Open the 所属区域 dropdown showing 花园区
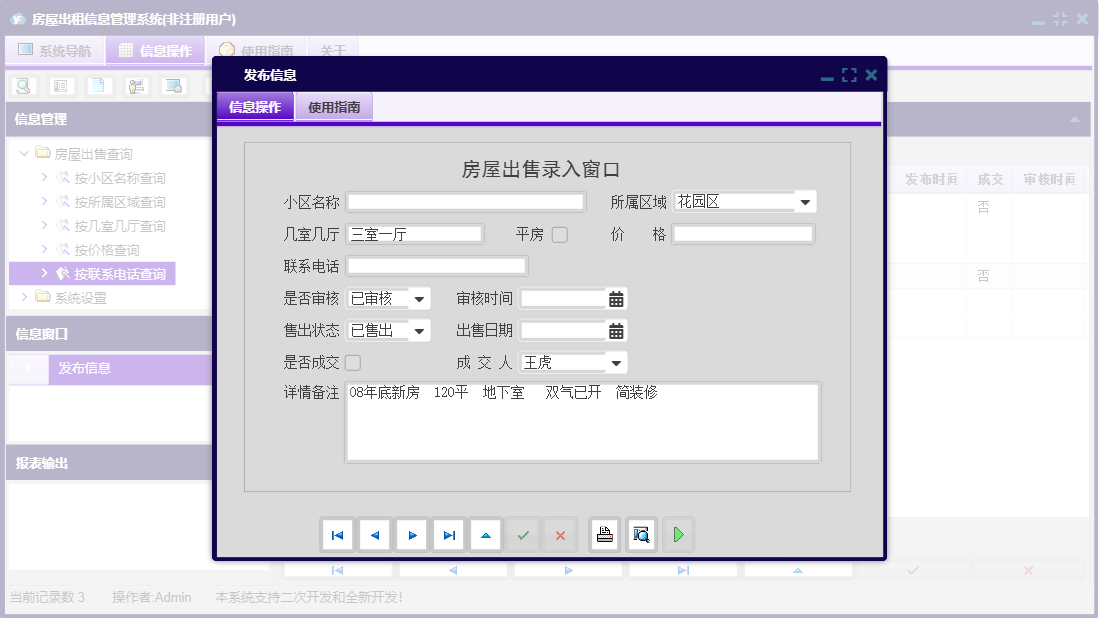Image resolution: width=1099 pixels, height=618 pixels. pos(805,201)
